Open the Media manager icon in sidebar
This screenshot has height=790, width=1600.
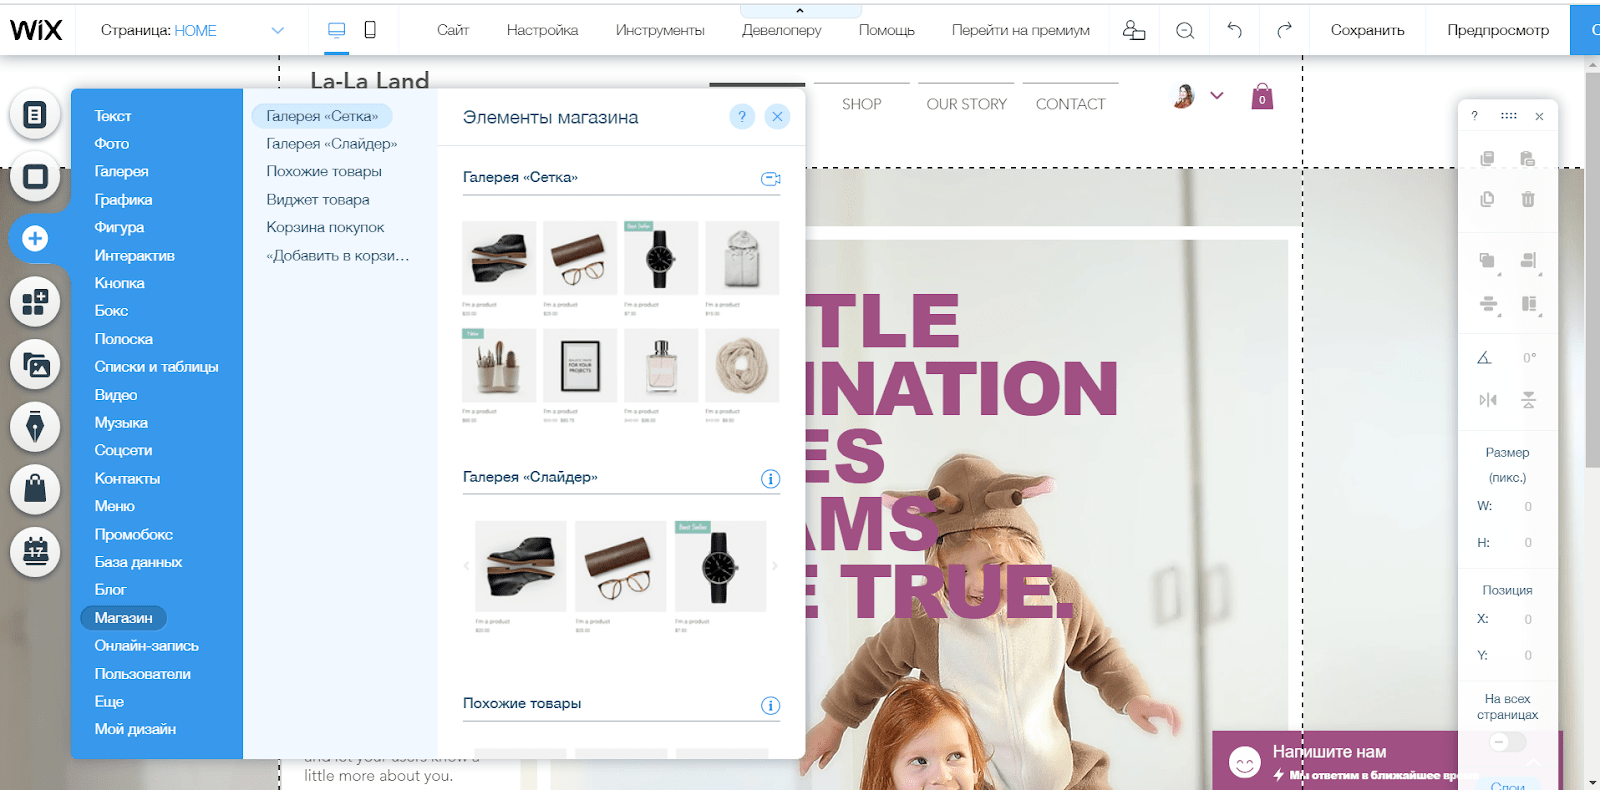[x=35, y=365]
